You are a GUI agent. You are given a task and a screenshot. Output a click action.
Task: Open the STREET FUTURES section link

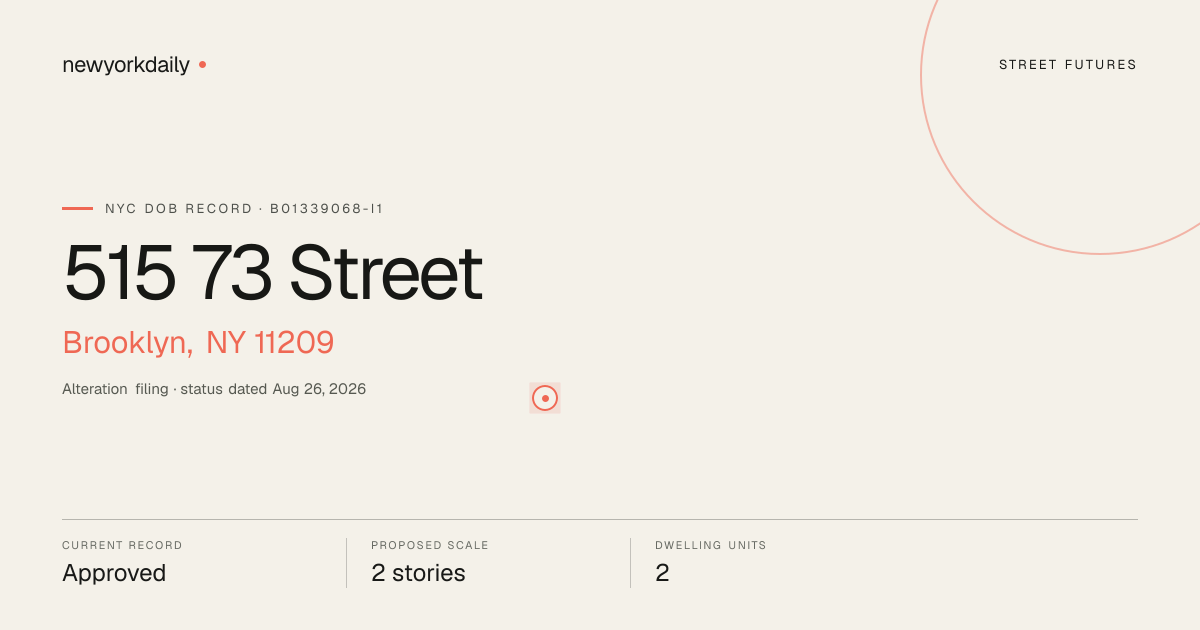click(x=1068, y=65)
